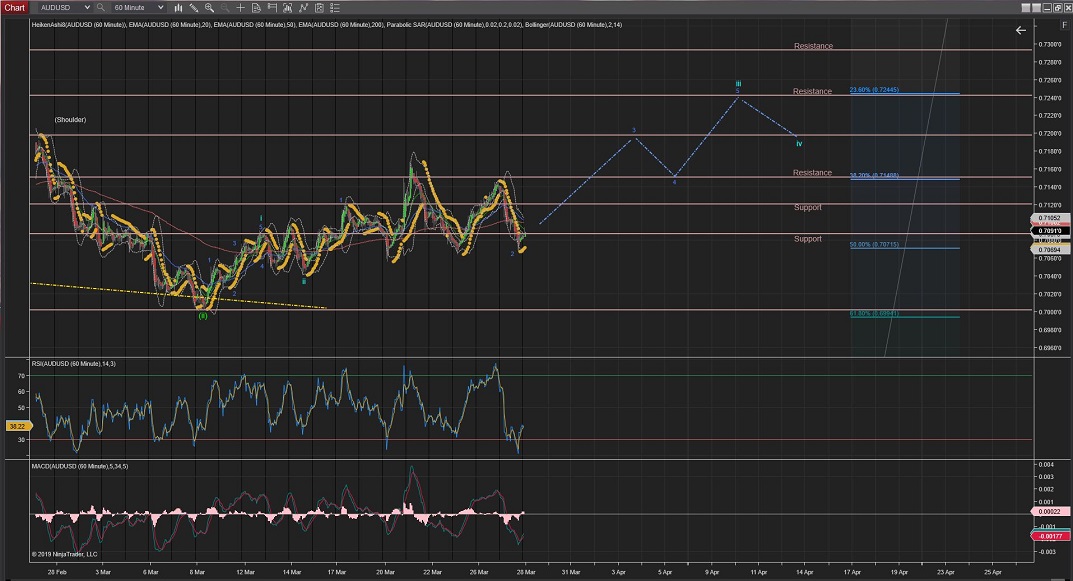Select the Chart tab label
This screenshot has height=581, width=1073.
click(14, 7)
